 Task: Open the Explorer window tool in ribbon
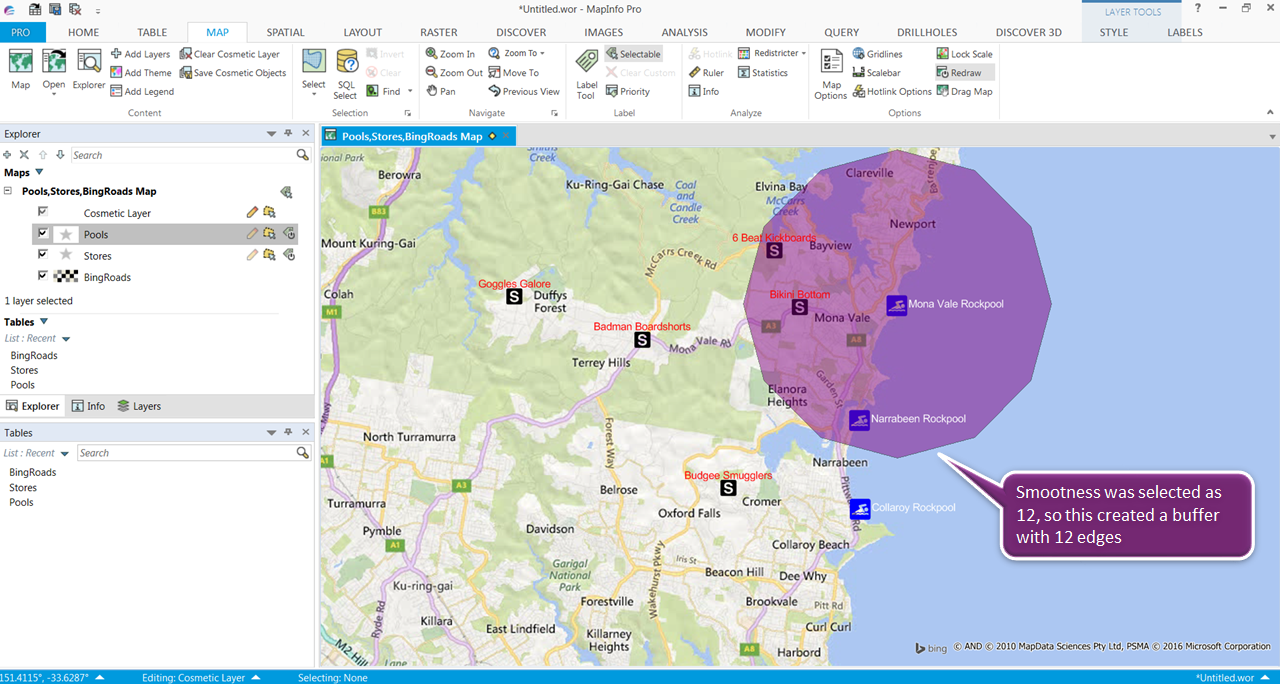tap(88, 70)
